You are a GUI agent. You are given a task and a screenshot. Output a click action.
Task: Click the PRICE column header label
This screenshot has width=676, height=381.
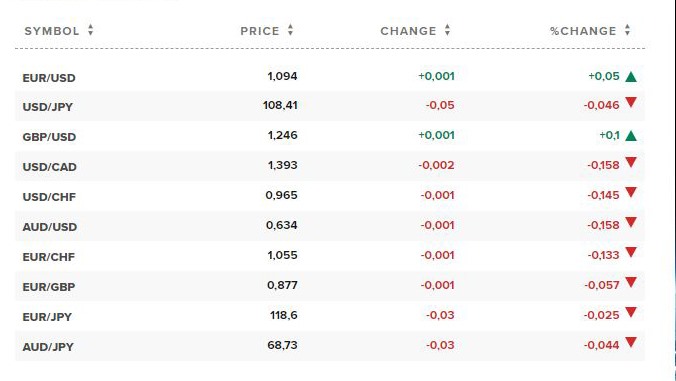coord(260,31)
